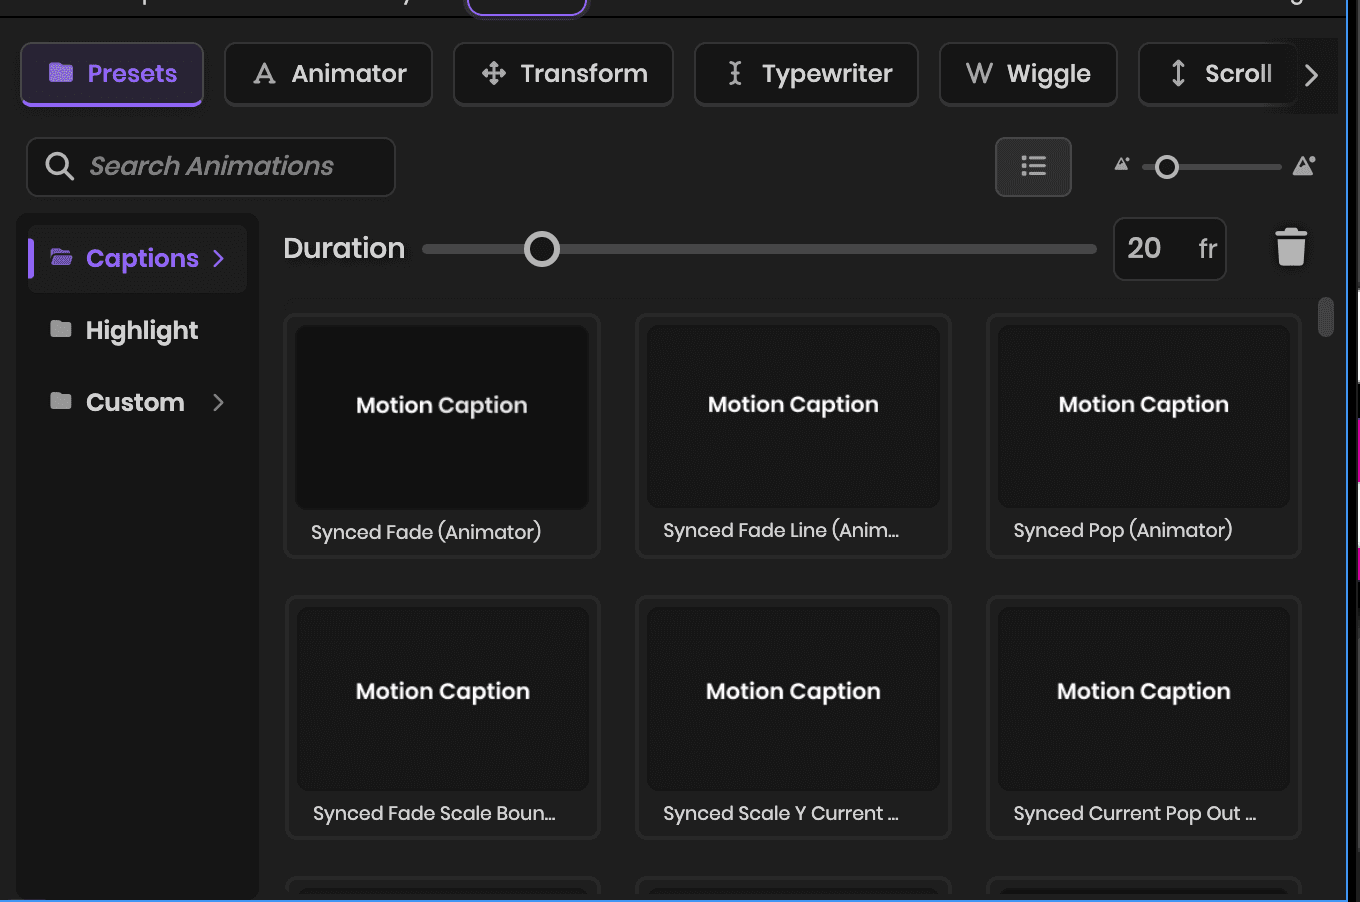This screenshot has width=1360, height=902.
Task: Click the Transform move arrows icon
Action: 494,73
